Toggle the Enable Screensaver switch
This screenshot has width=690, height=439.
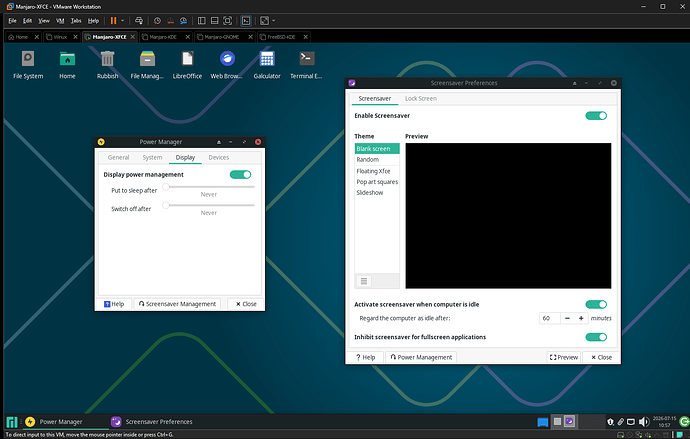click(x=596, y=116)
